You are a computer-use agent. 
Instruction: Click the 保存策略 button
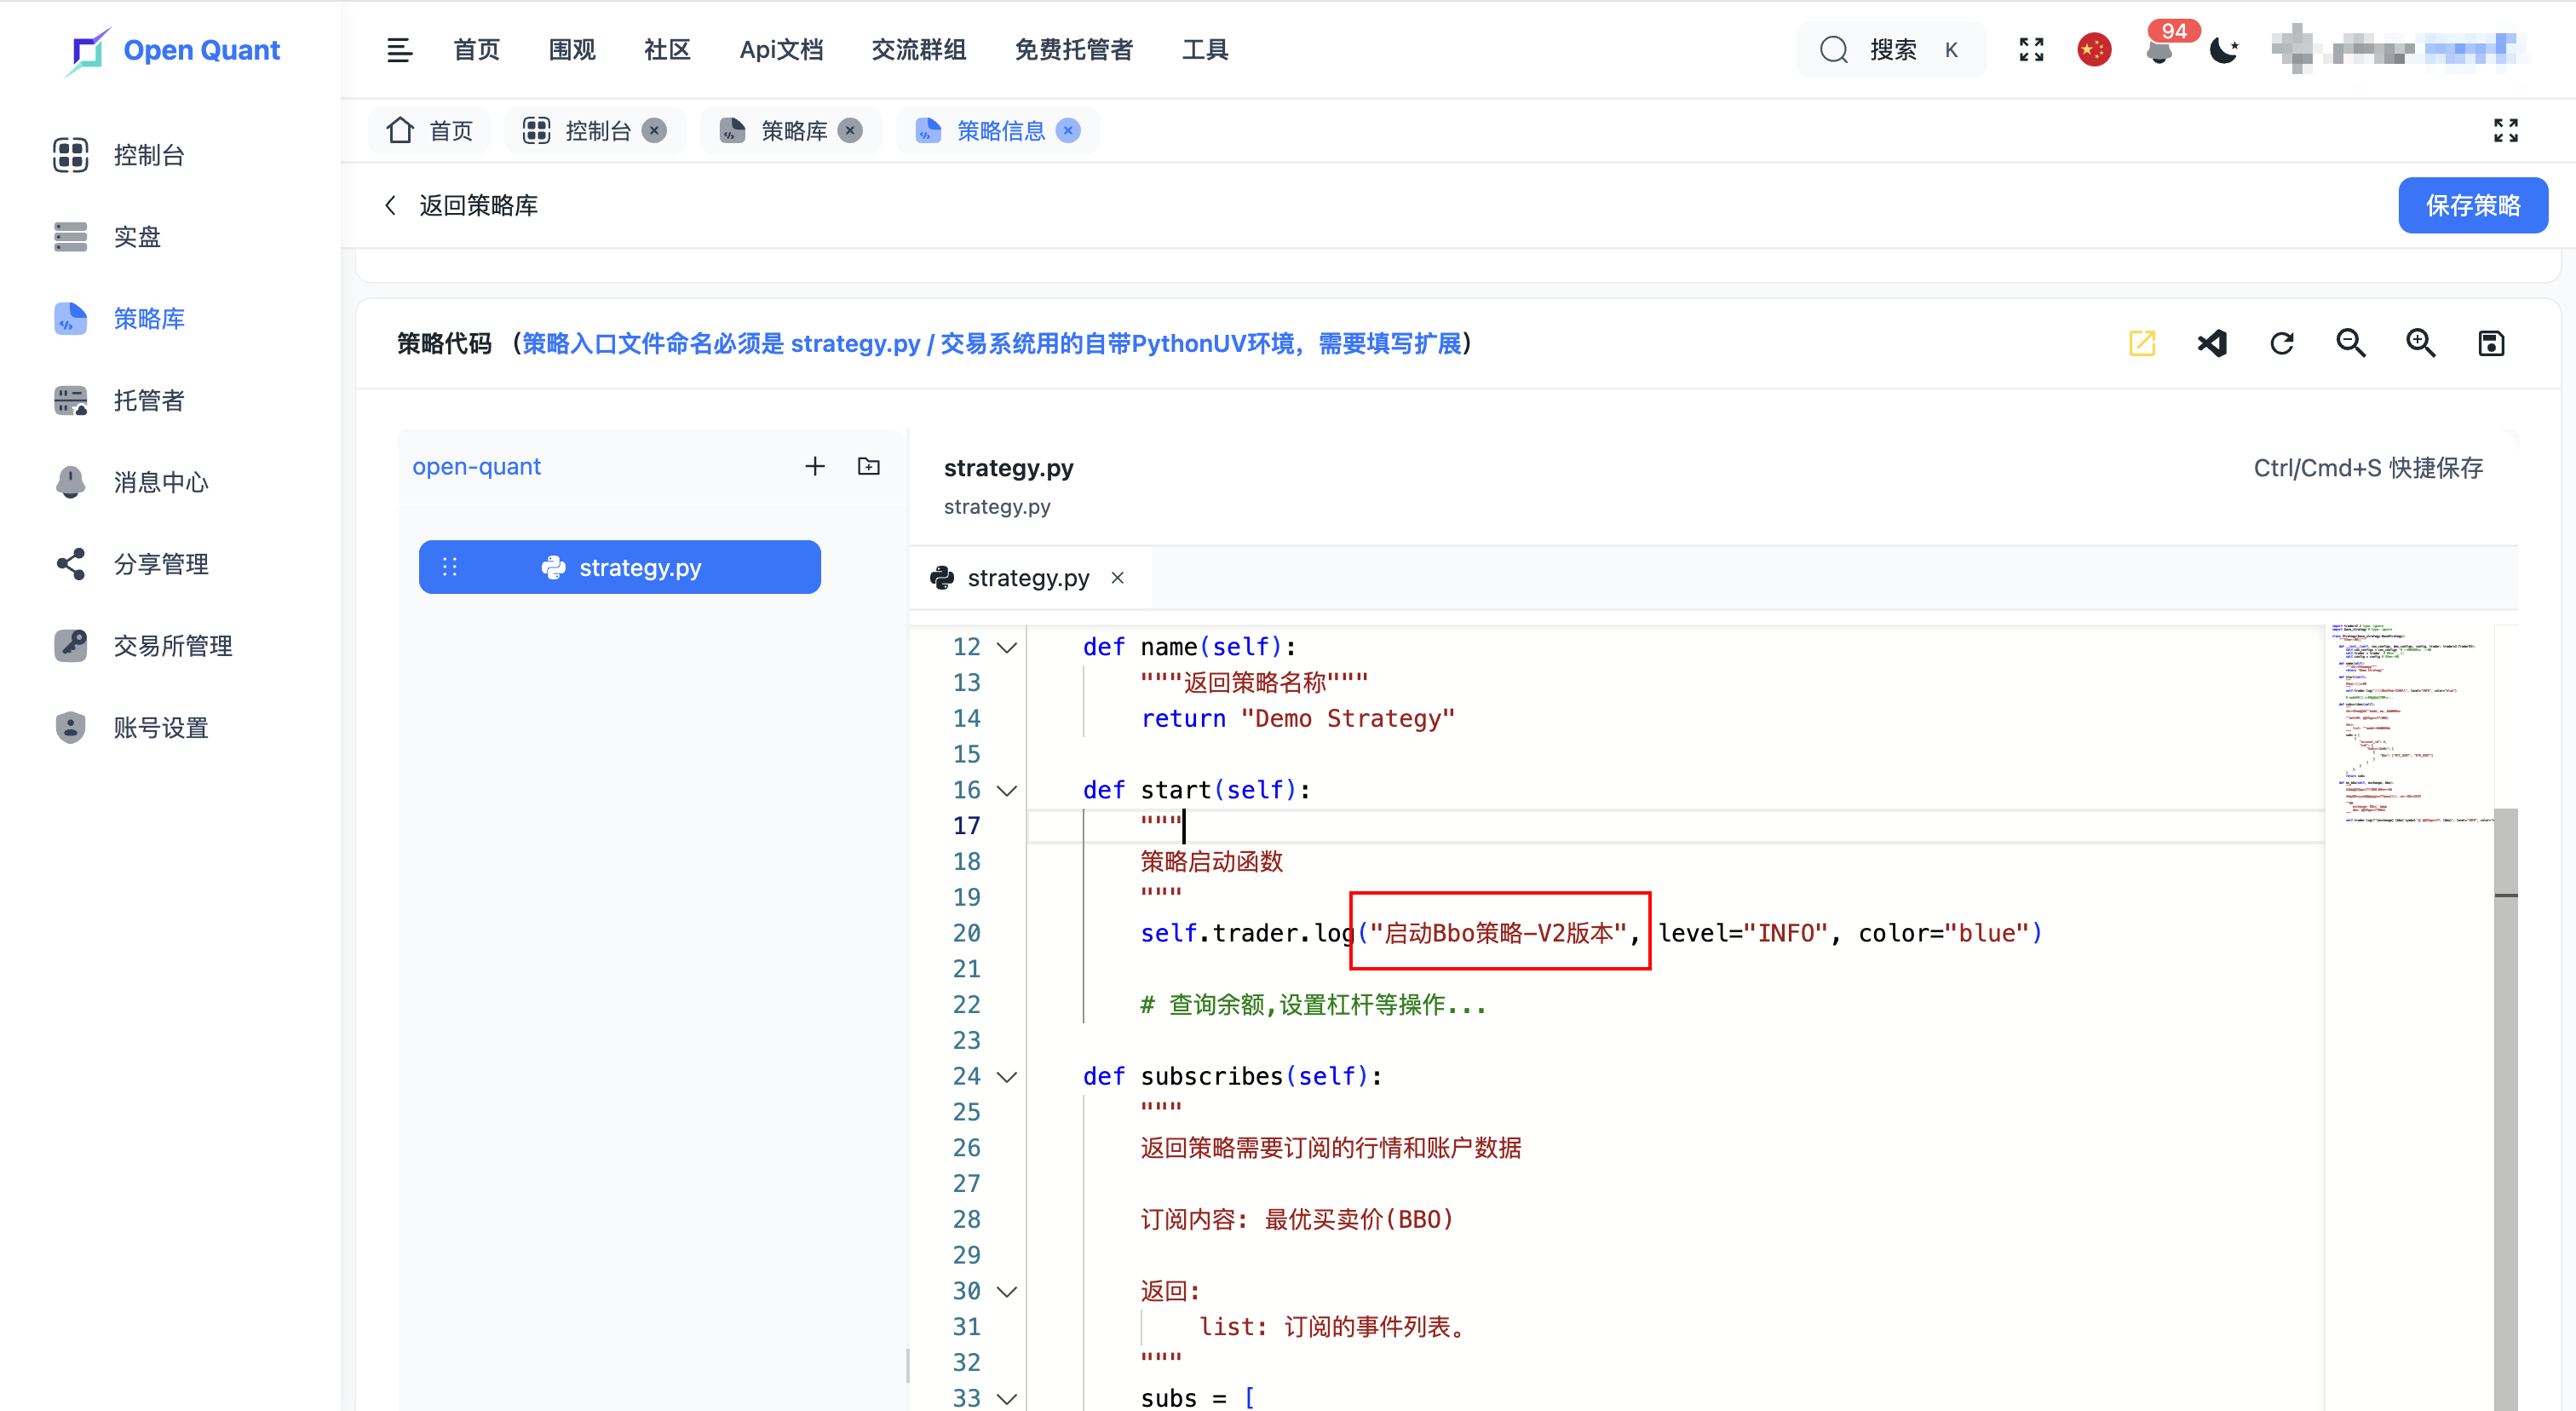pos(2472,205)
